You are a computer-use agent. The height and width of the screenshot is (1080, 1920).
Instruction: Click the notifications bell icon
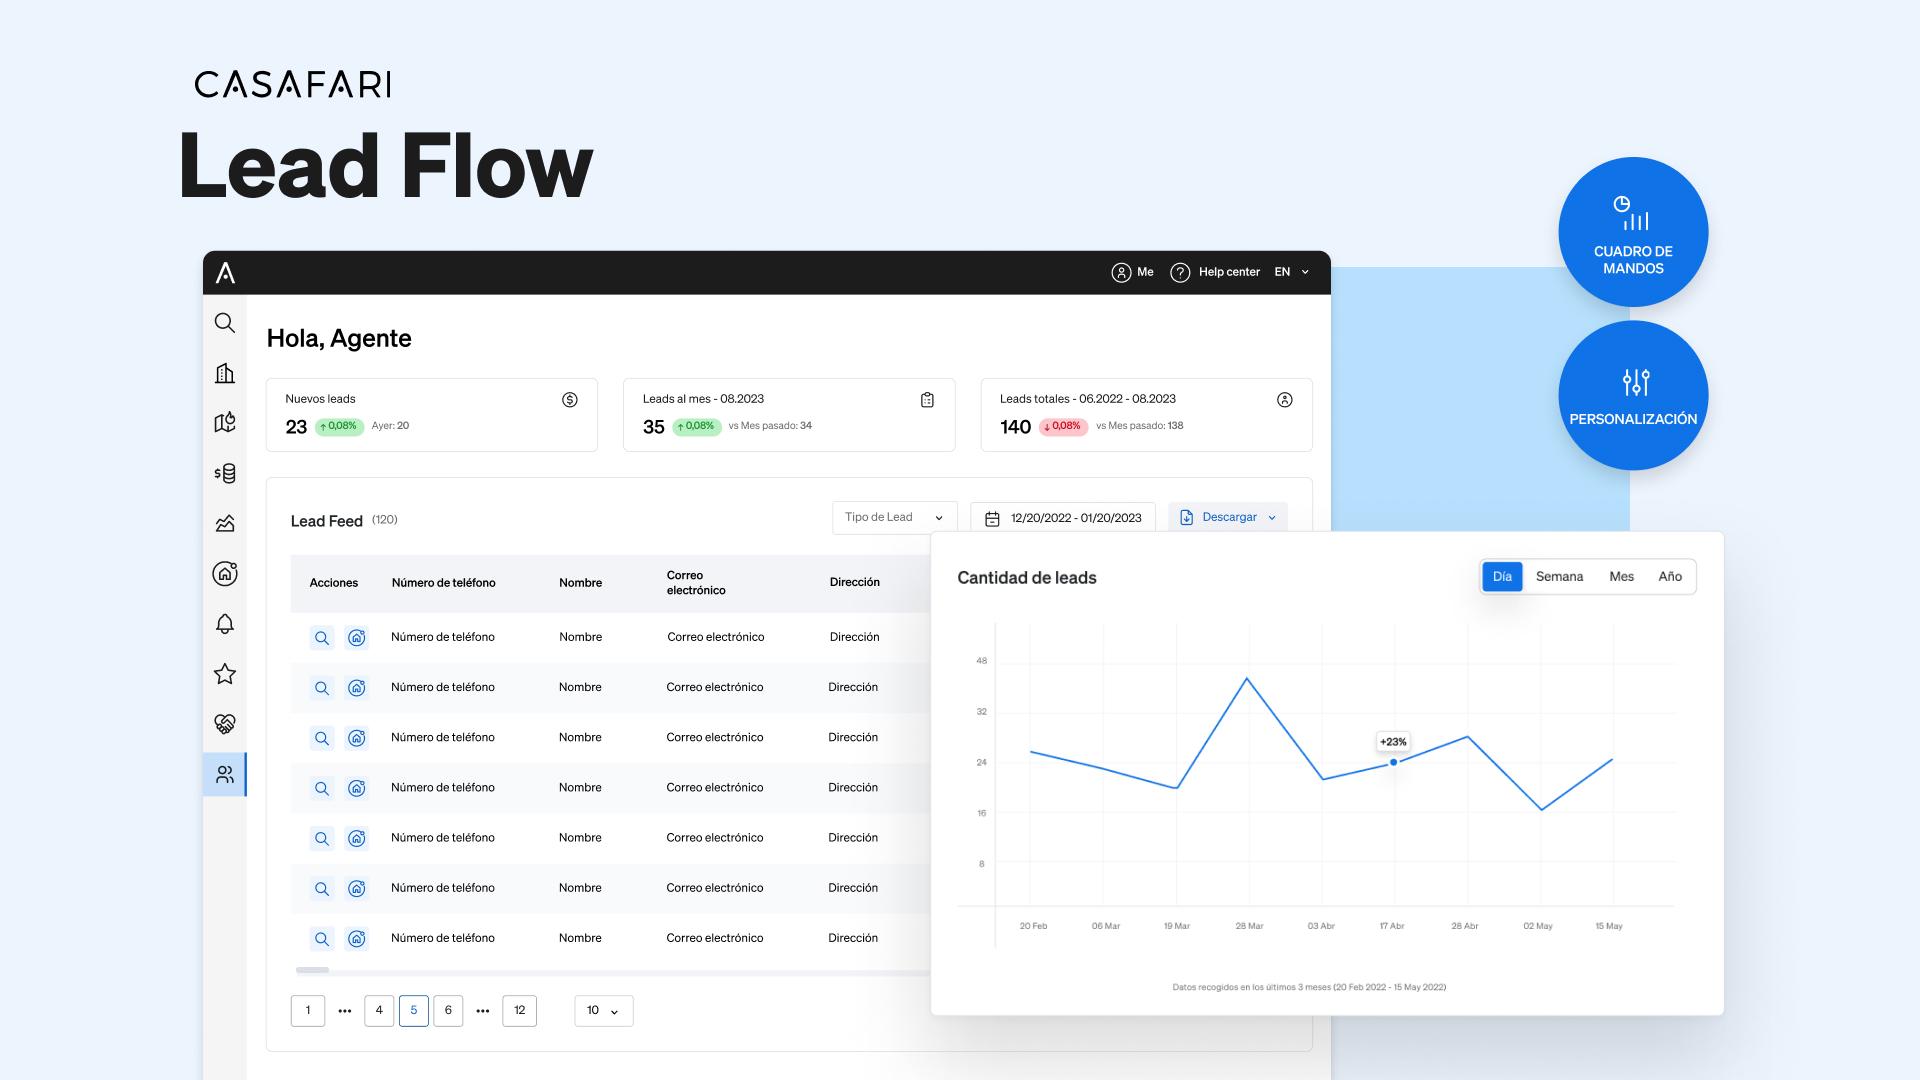tap(225, 623)
